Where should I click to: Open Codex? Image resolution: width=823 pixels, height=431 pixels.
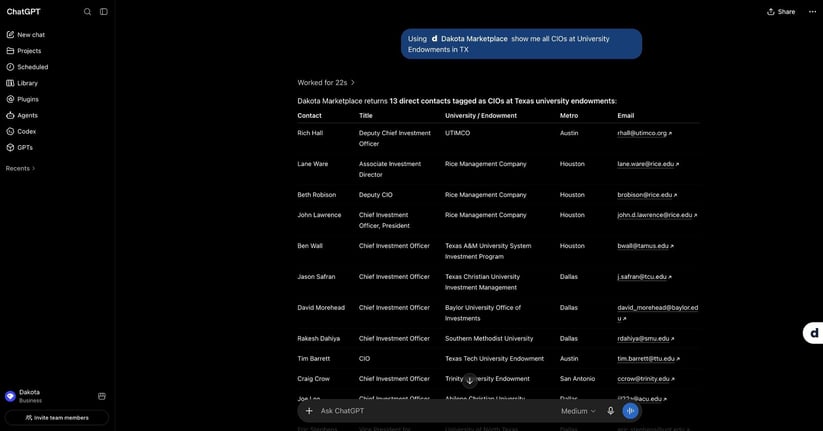point(22,132)
